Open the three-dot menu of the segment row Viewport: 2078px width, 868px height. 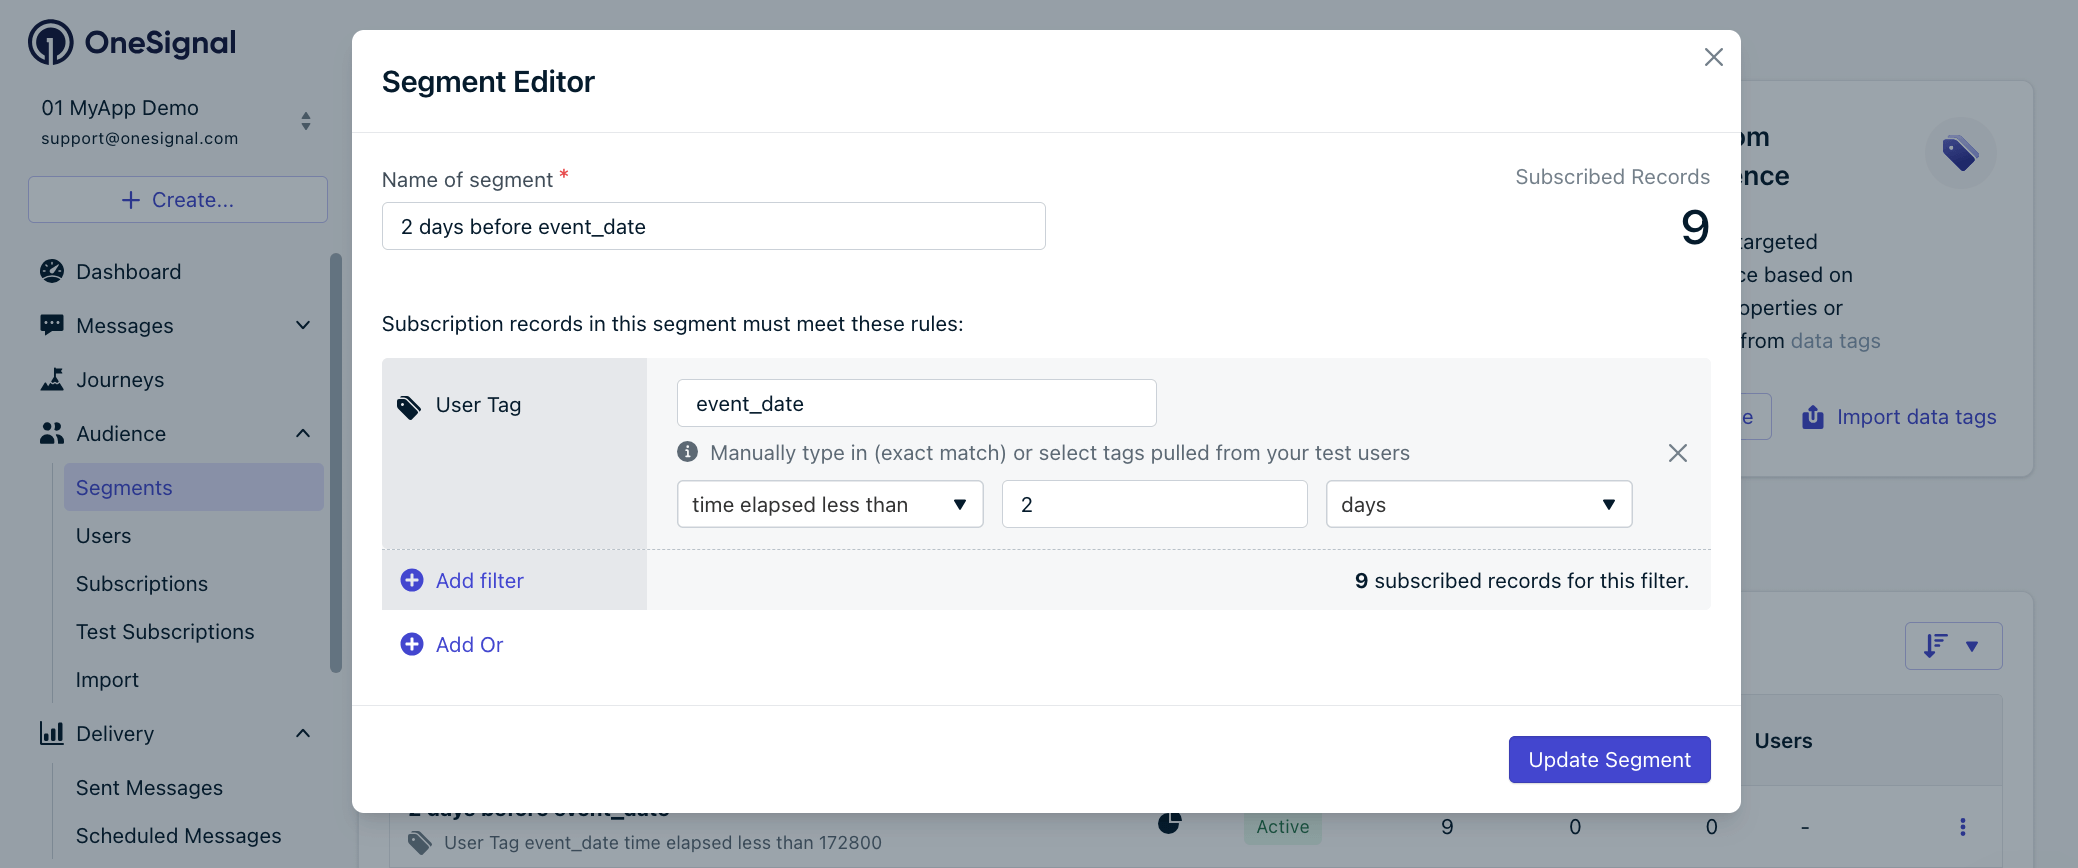pyautogui.click(x=1963, y=827)
